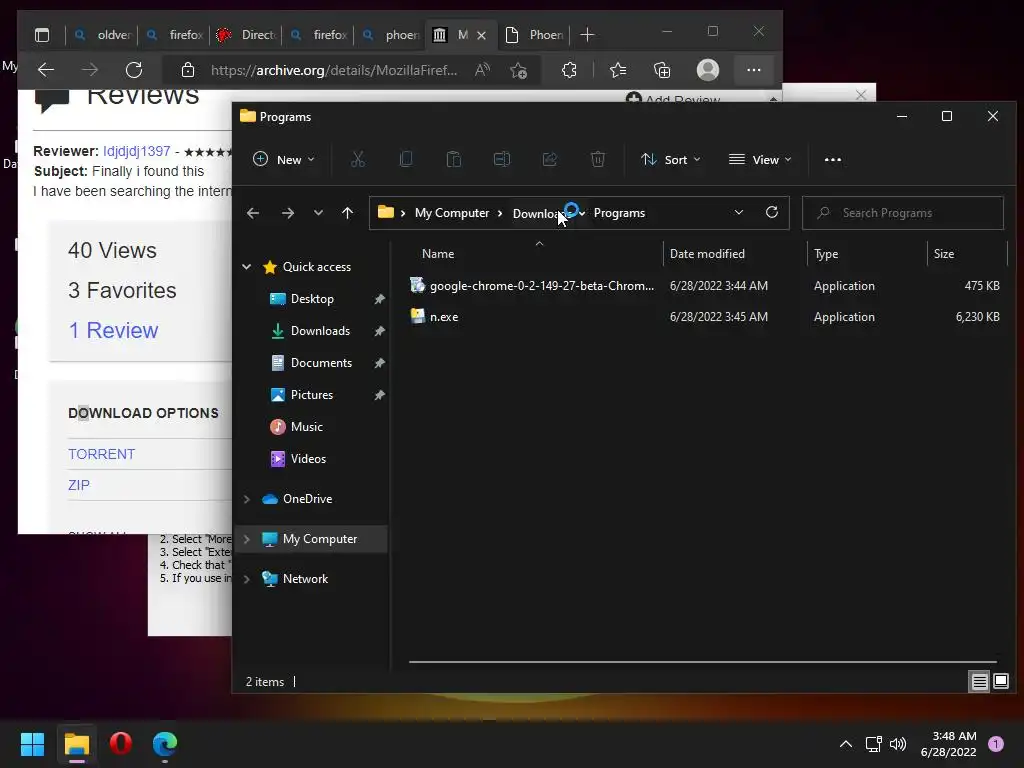
Task: Expand address bar history dropdown
Action: pos(739,213)
